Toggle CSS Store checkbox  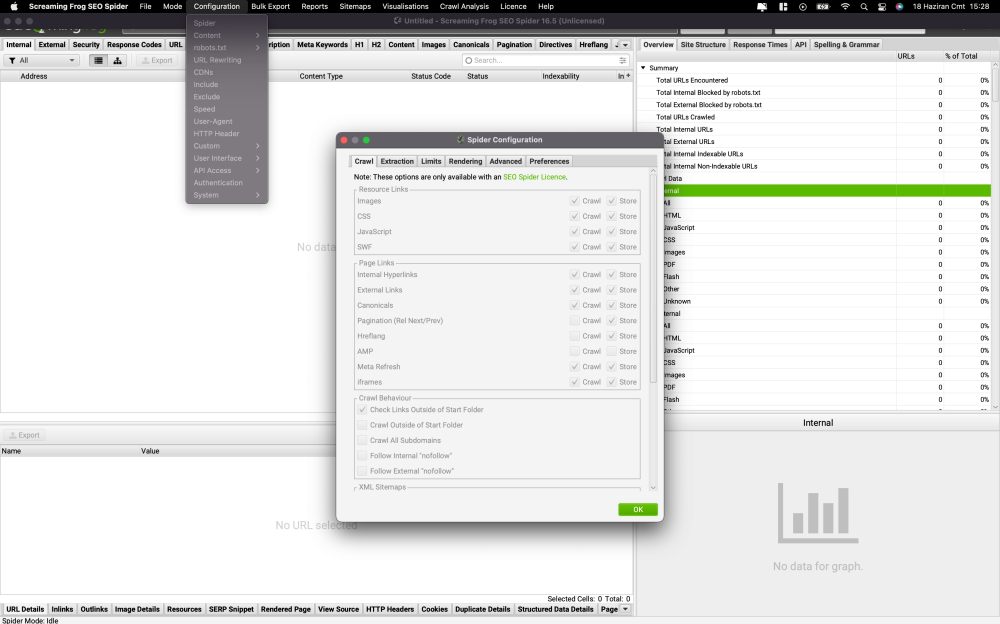612,216
